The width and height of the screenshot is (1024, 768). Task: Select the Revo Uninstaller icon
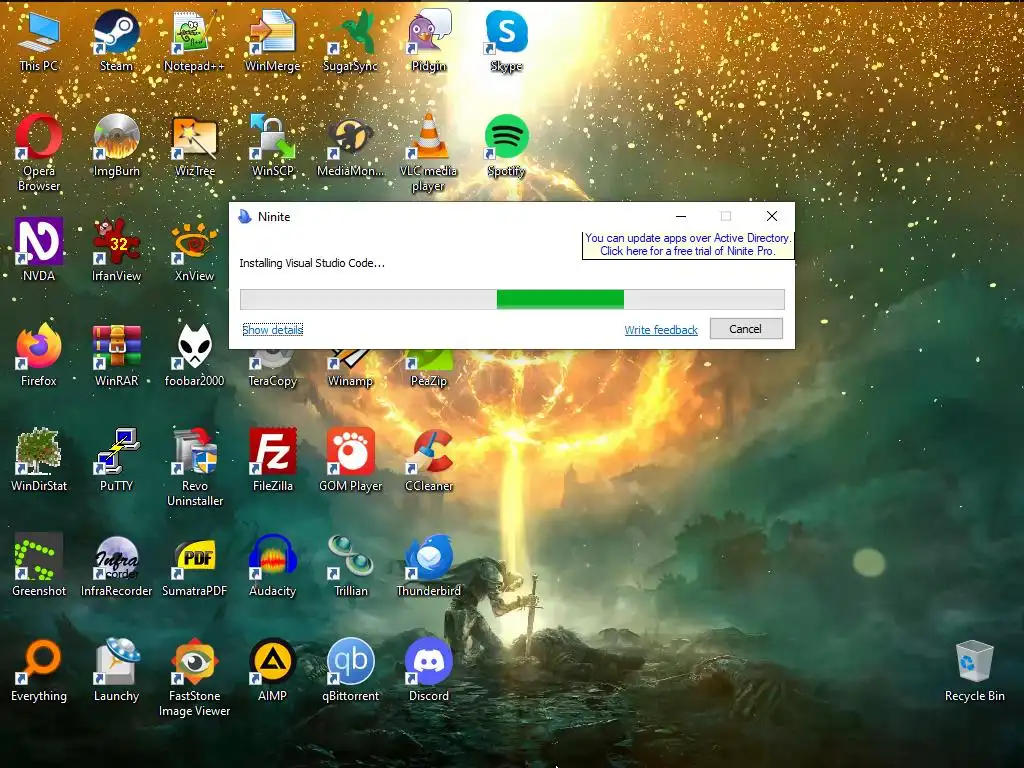point(194,468)
